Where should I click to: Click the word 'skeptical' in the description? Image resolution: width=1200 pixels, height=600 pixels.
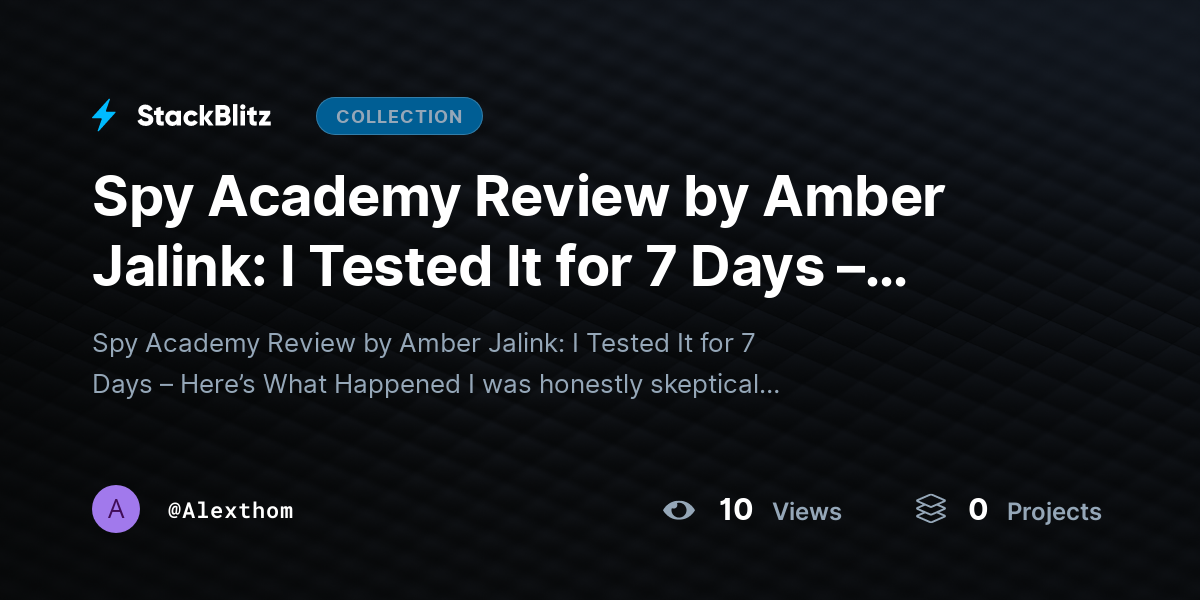click(x=695, y=384)
